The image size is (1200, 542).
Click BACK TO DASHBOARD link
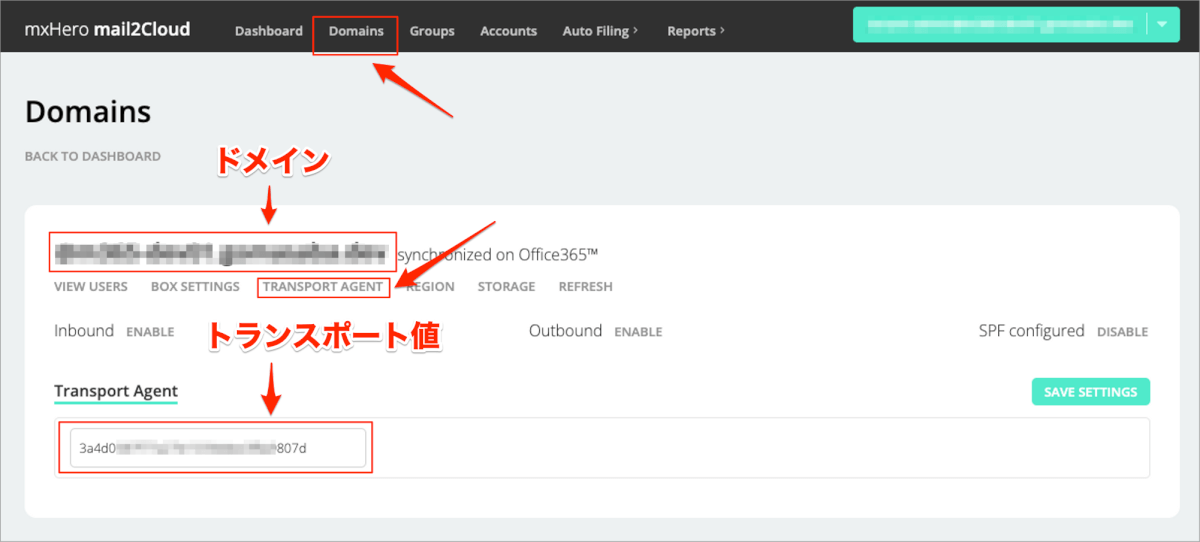93,156
